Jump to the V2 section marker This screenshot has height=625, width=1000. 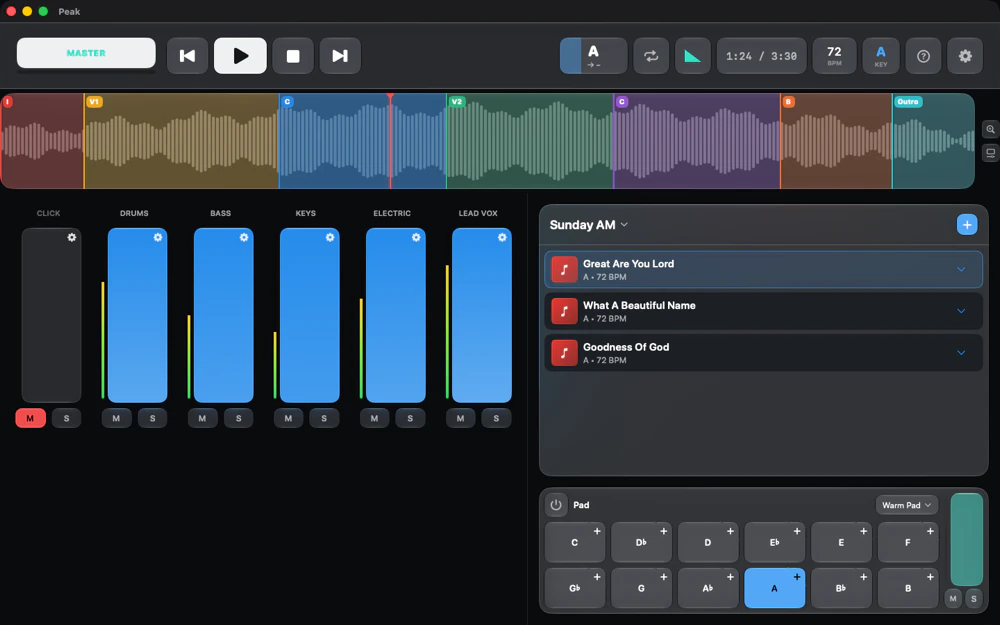coord(457,101)
